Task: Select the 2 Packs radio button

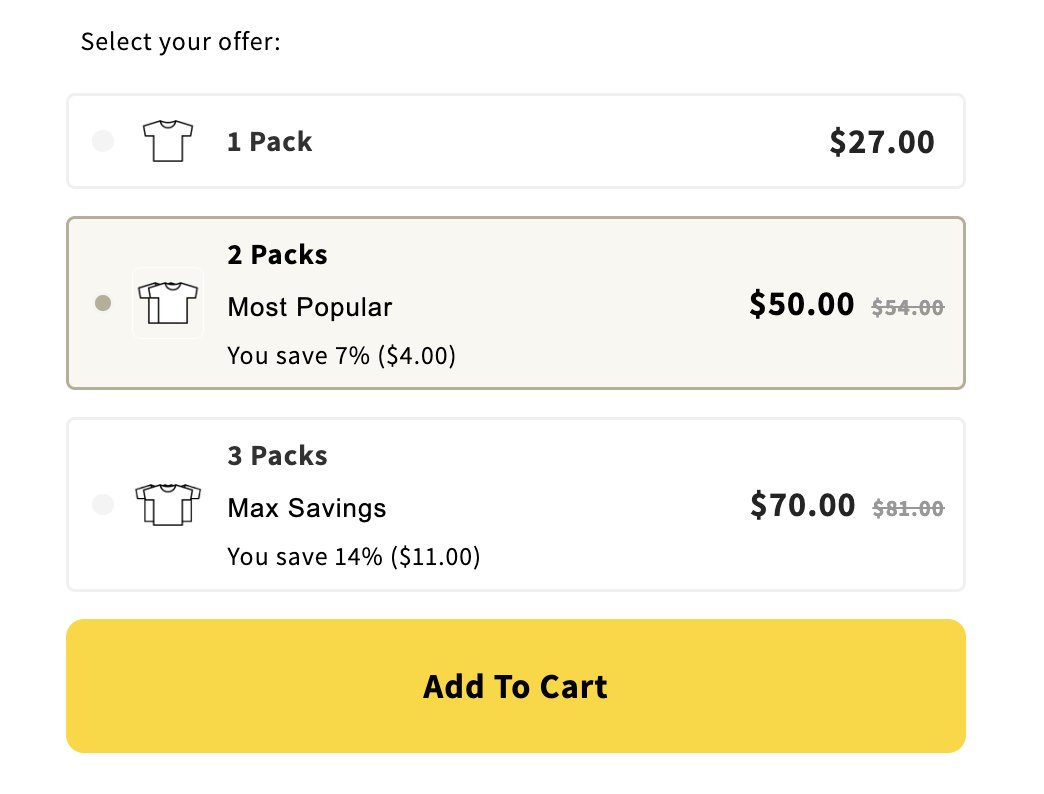Action: click(x=102, y=302)
